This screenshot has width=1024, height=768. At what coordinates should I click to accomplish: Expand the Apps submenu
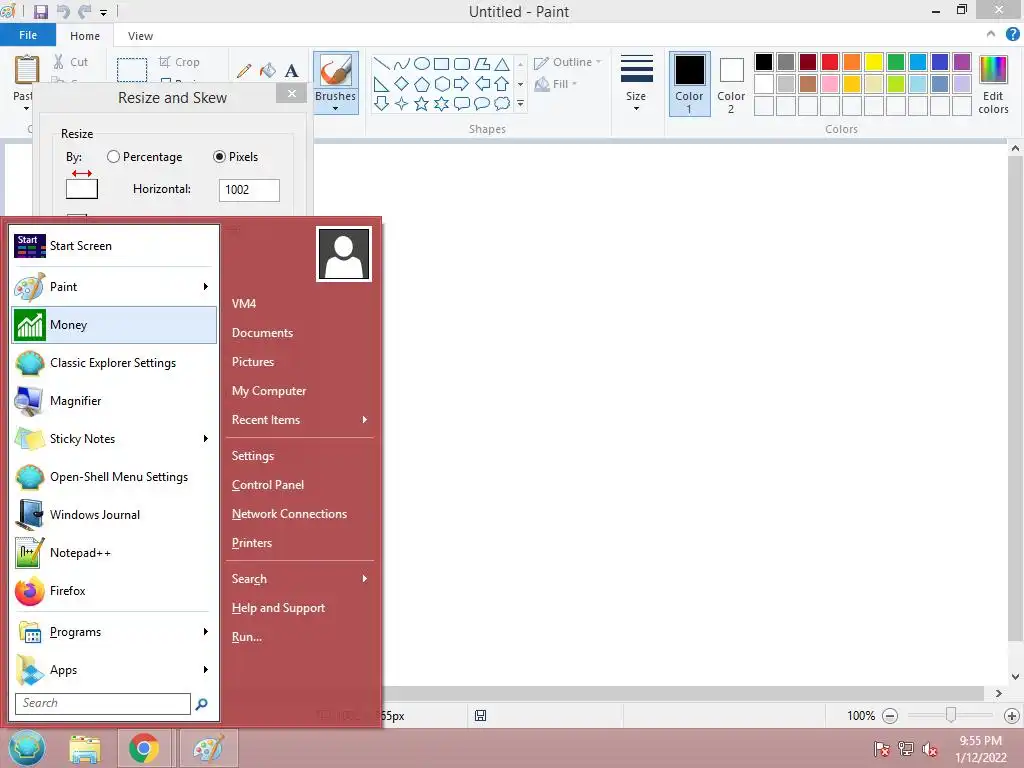(x=205, y=669)
